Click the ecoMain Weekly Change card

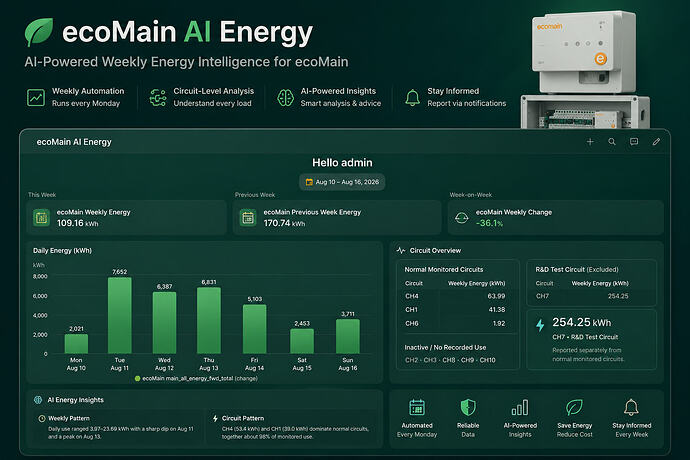[555, 217]
